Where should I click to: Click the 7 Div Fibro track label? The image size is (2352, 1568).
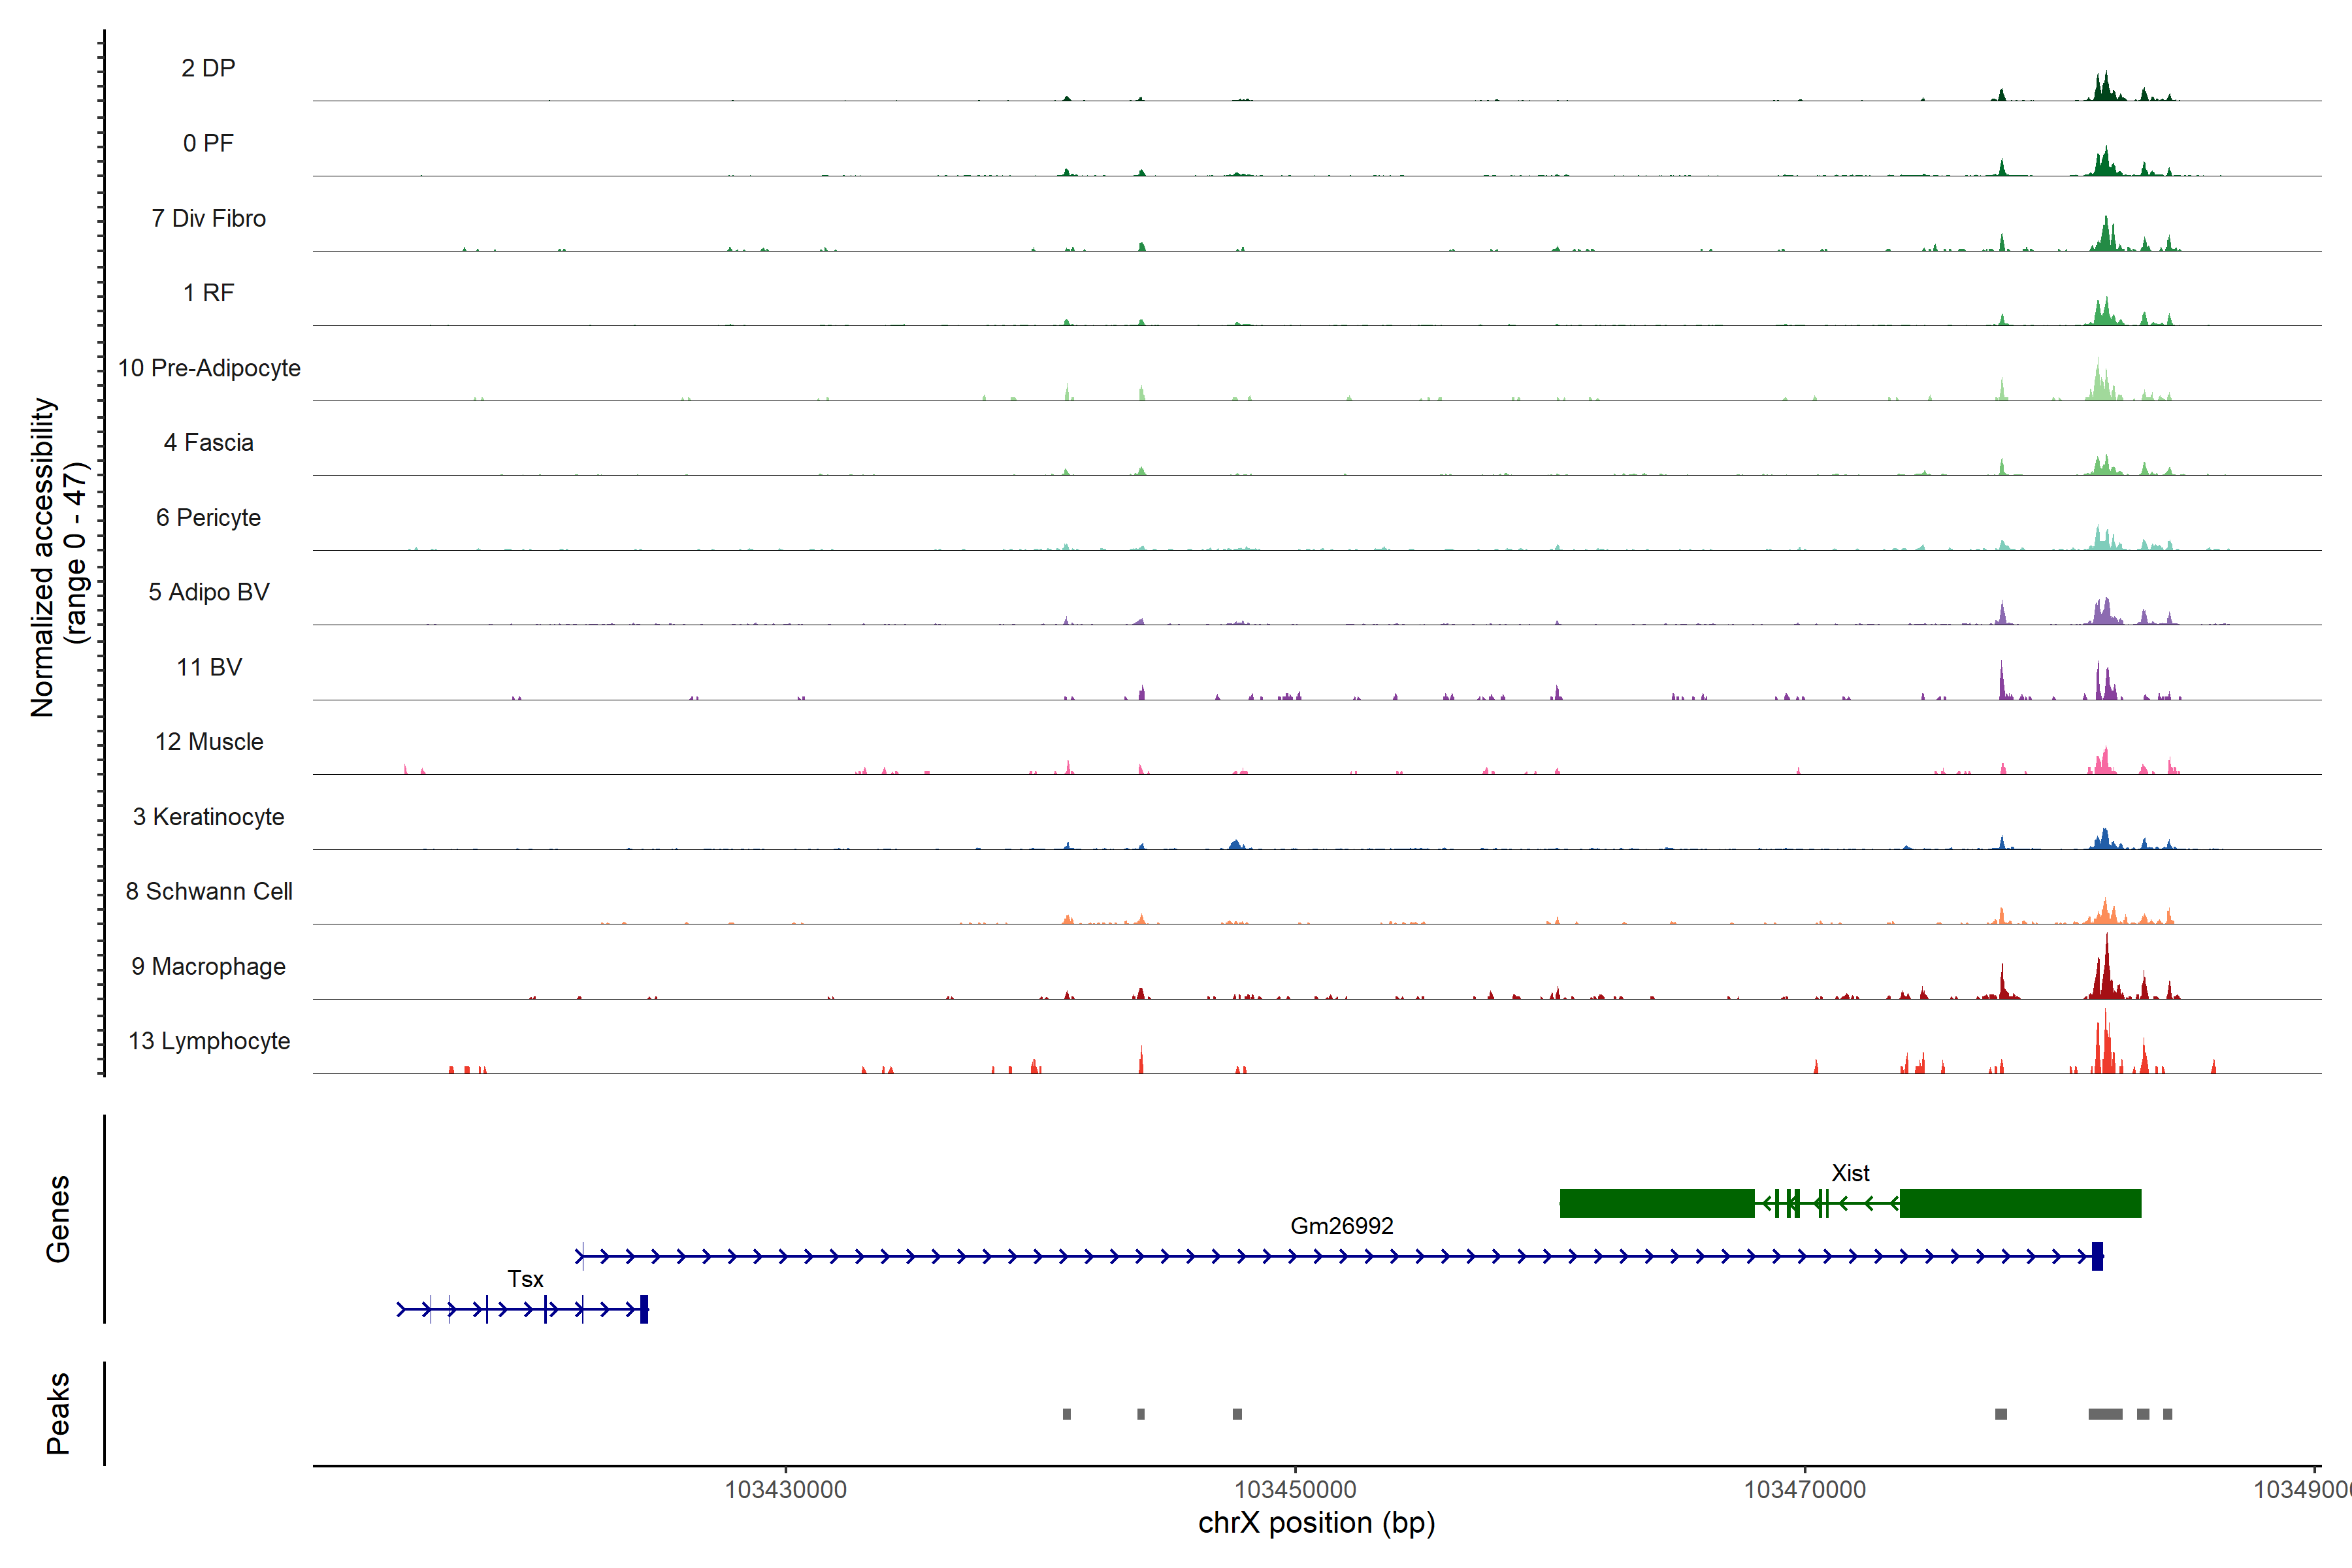208,218
